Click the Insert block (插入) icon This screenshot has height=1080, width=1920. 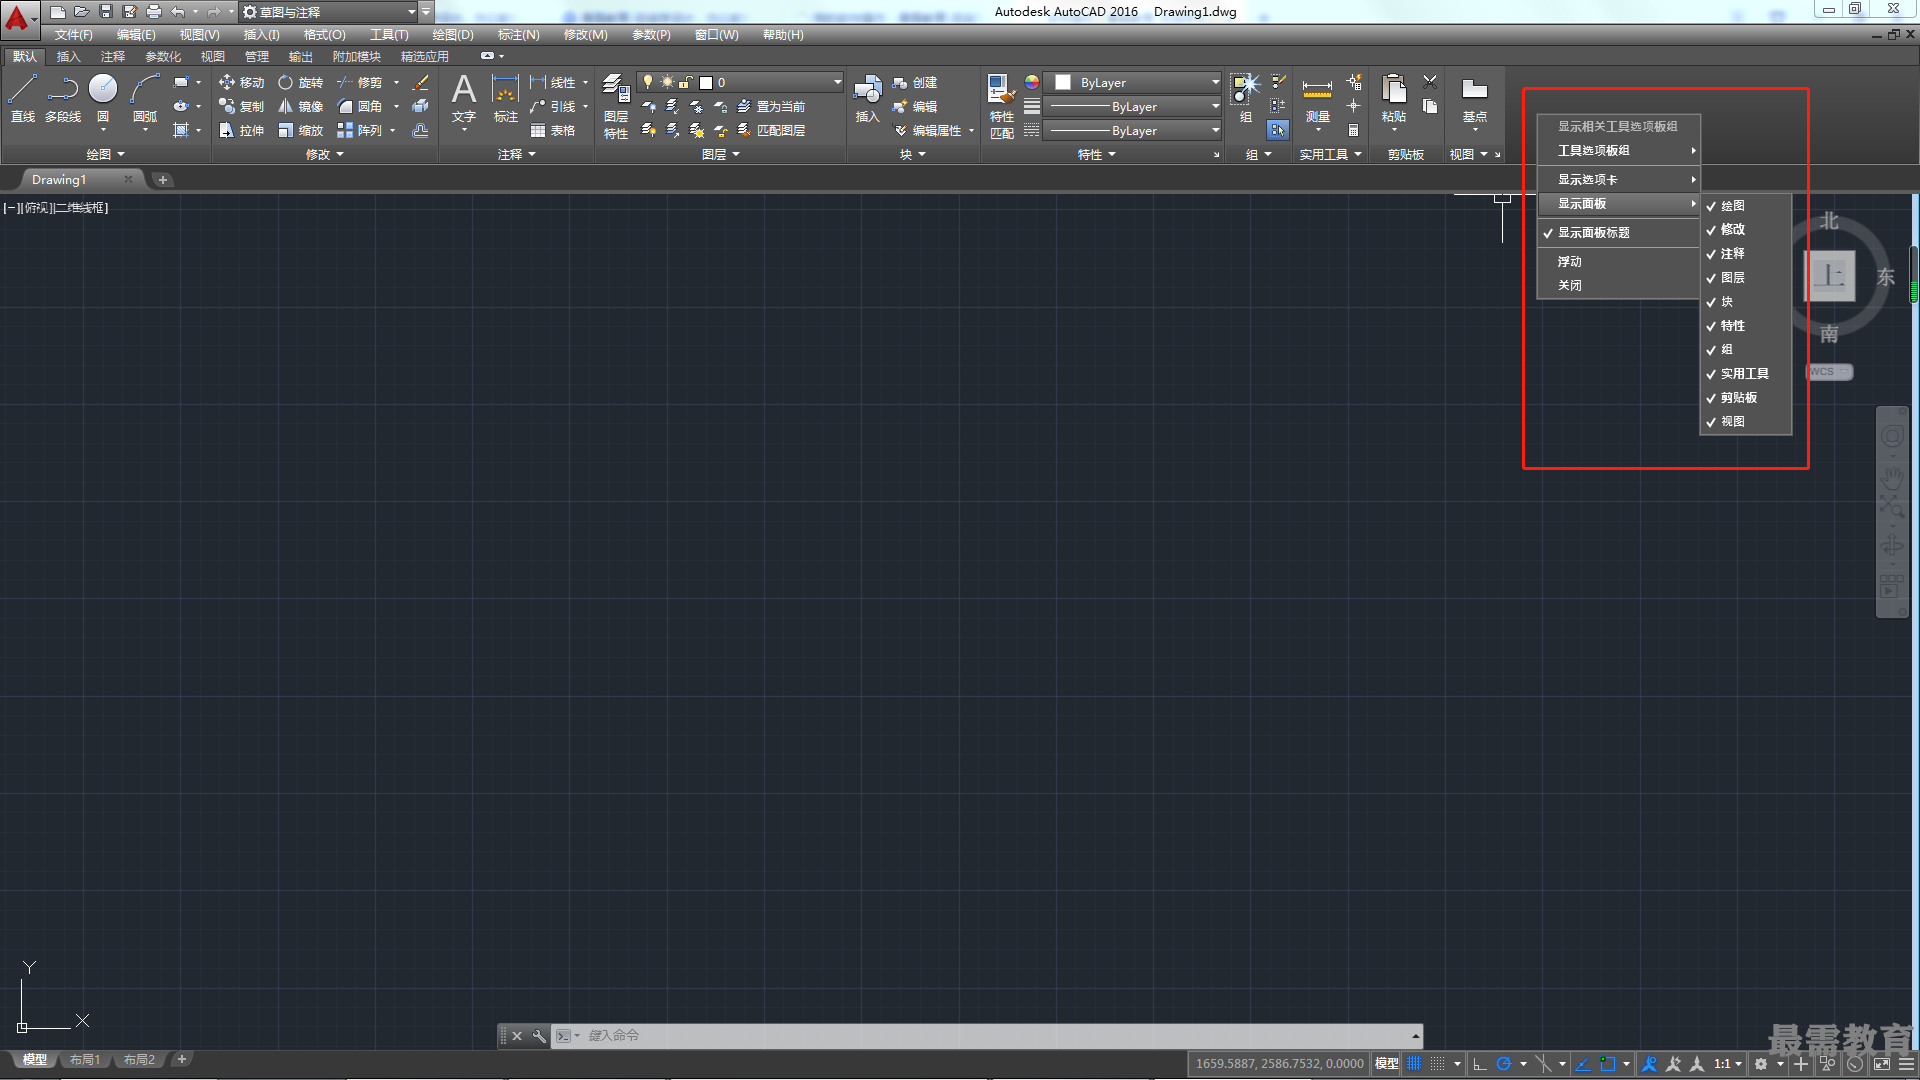point(867,98)
